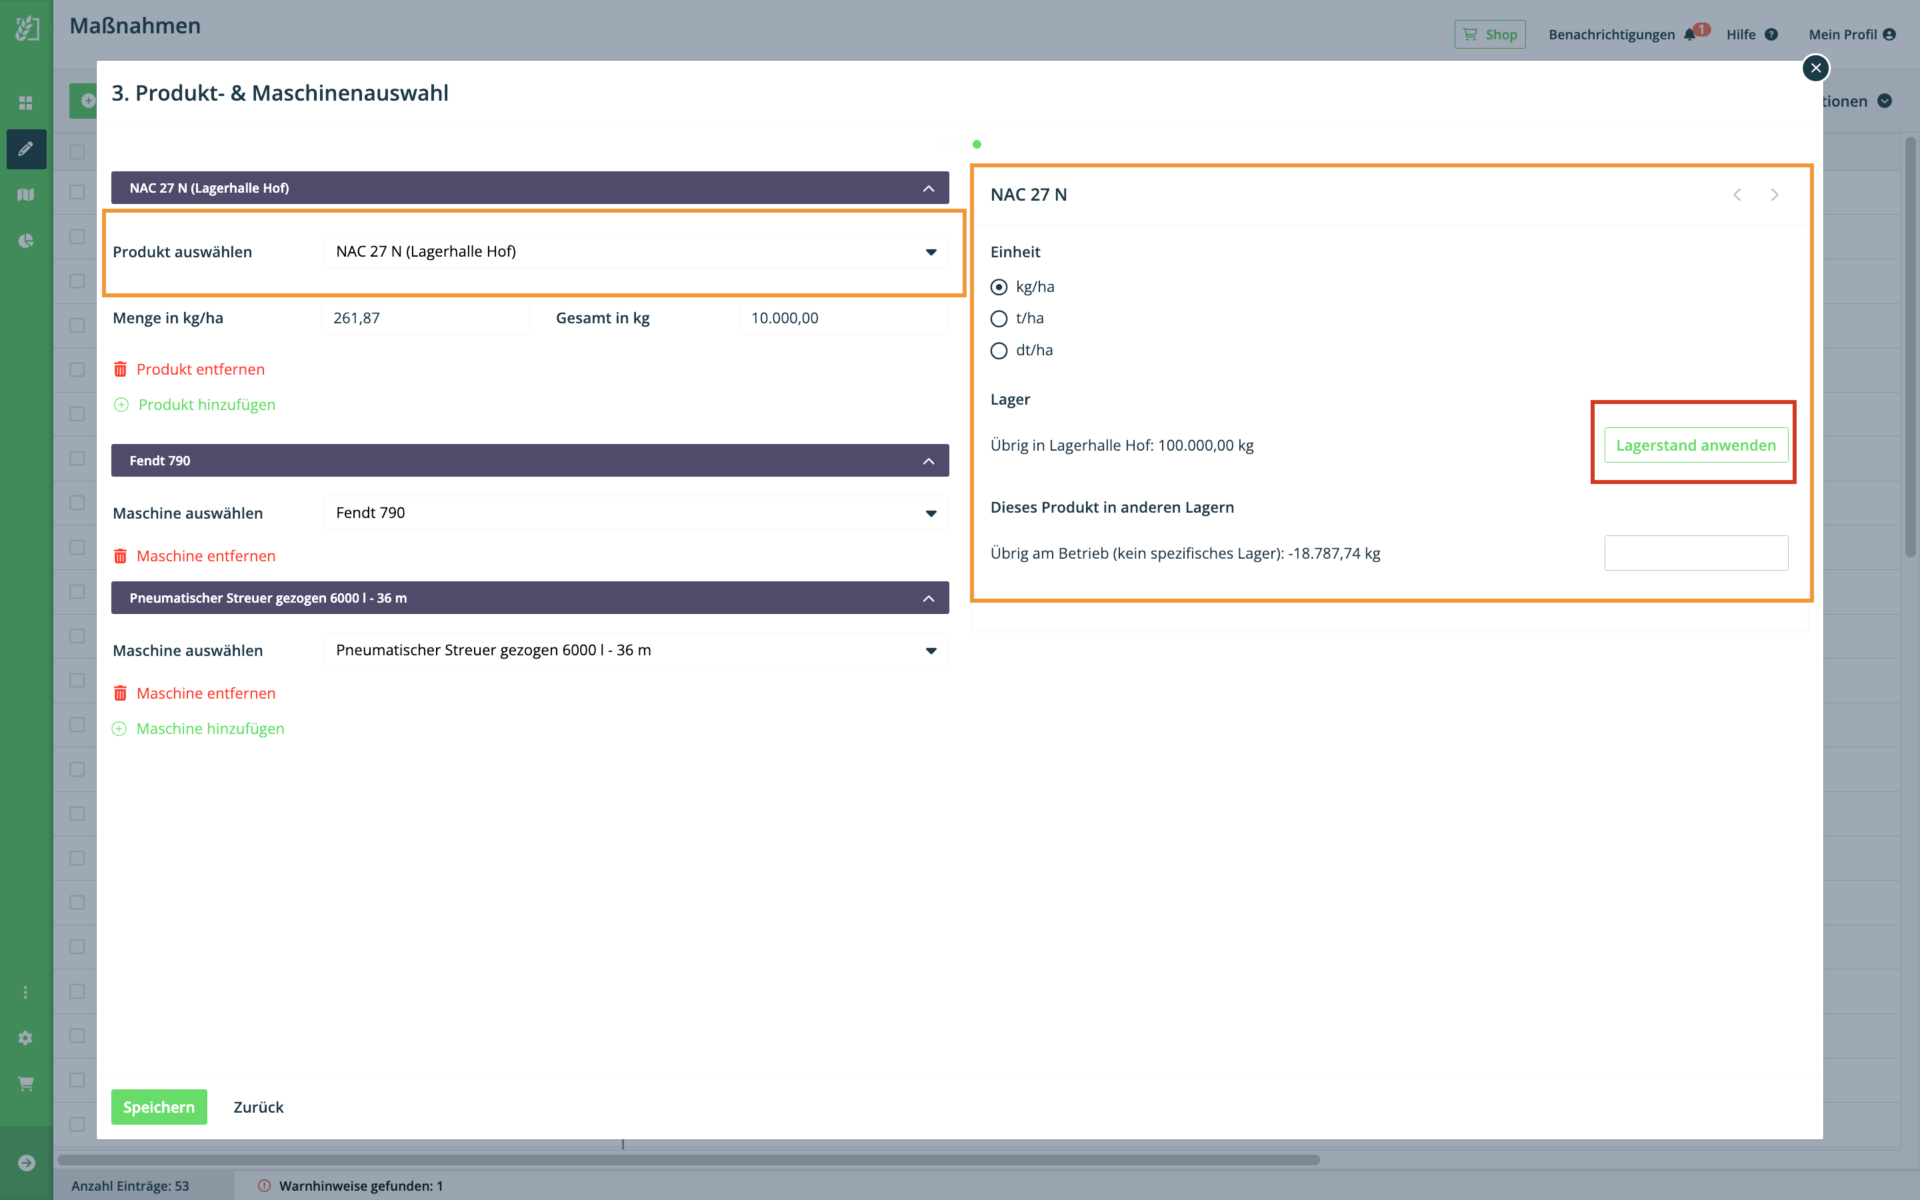Screen dimensions: 1920x1200
Task: Collapse the NAC 27 N (Lagerhalle Hof) section
Action: (x=929, y=188)
